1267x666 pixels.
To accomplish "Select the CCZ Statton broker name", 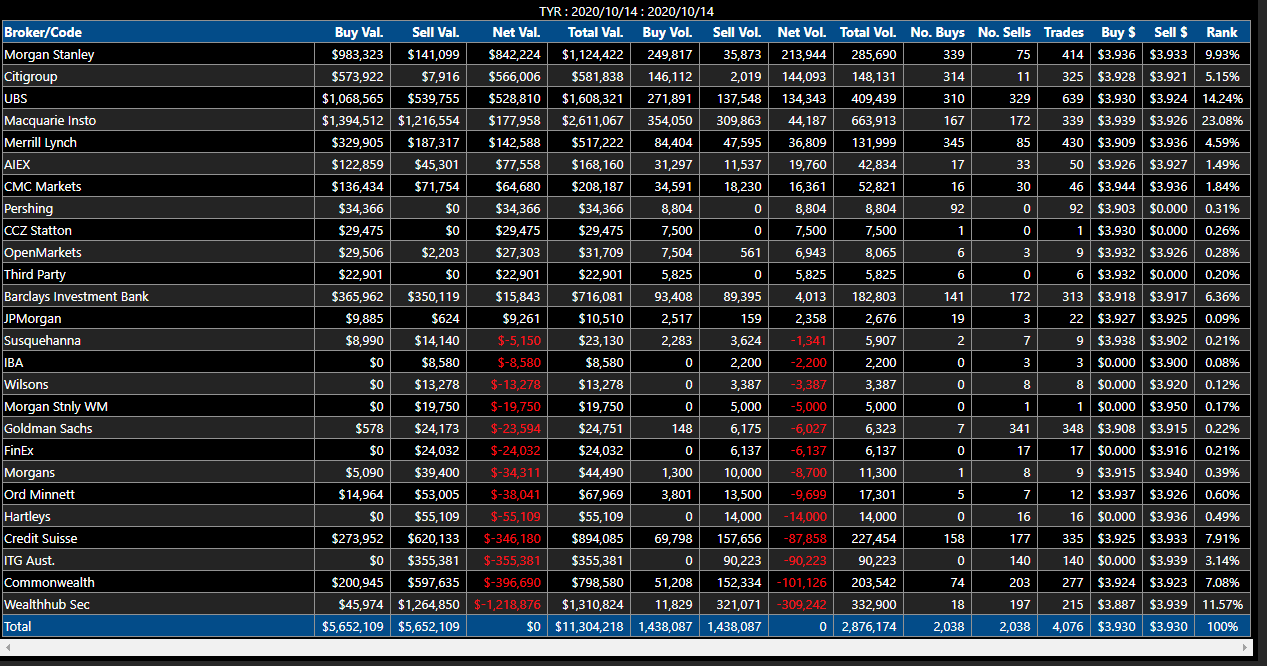I will click(38, 230).
